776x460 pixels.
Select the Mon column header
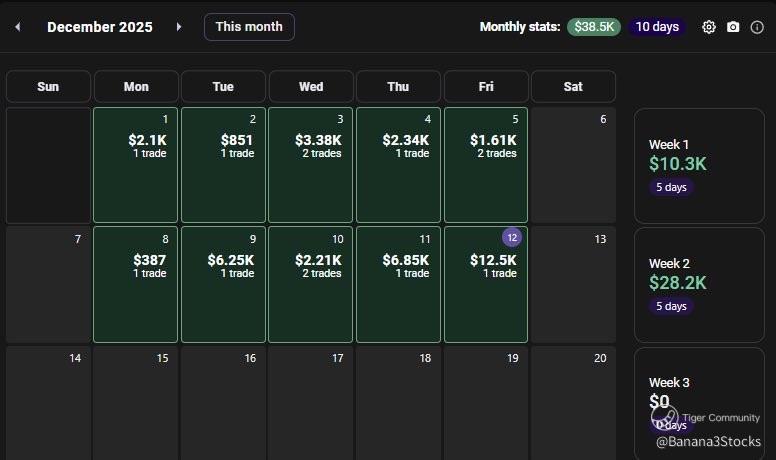136,87
